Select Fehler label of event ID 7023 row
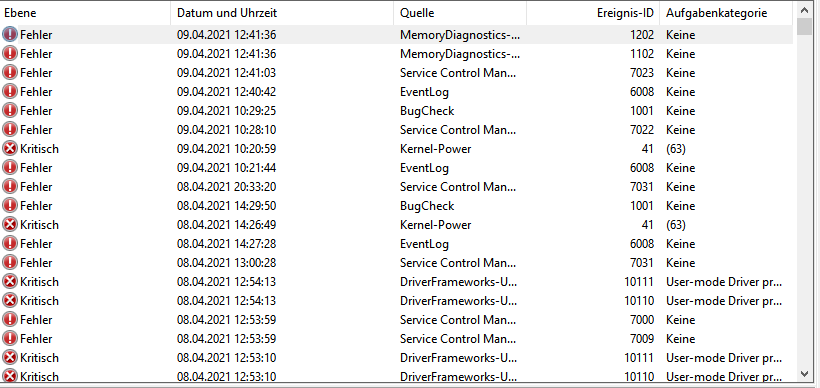The width and height of the screenshot is (820, 388). point(36,73)
